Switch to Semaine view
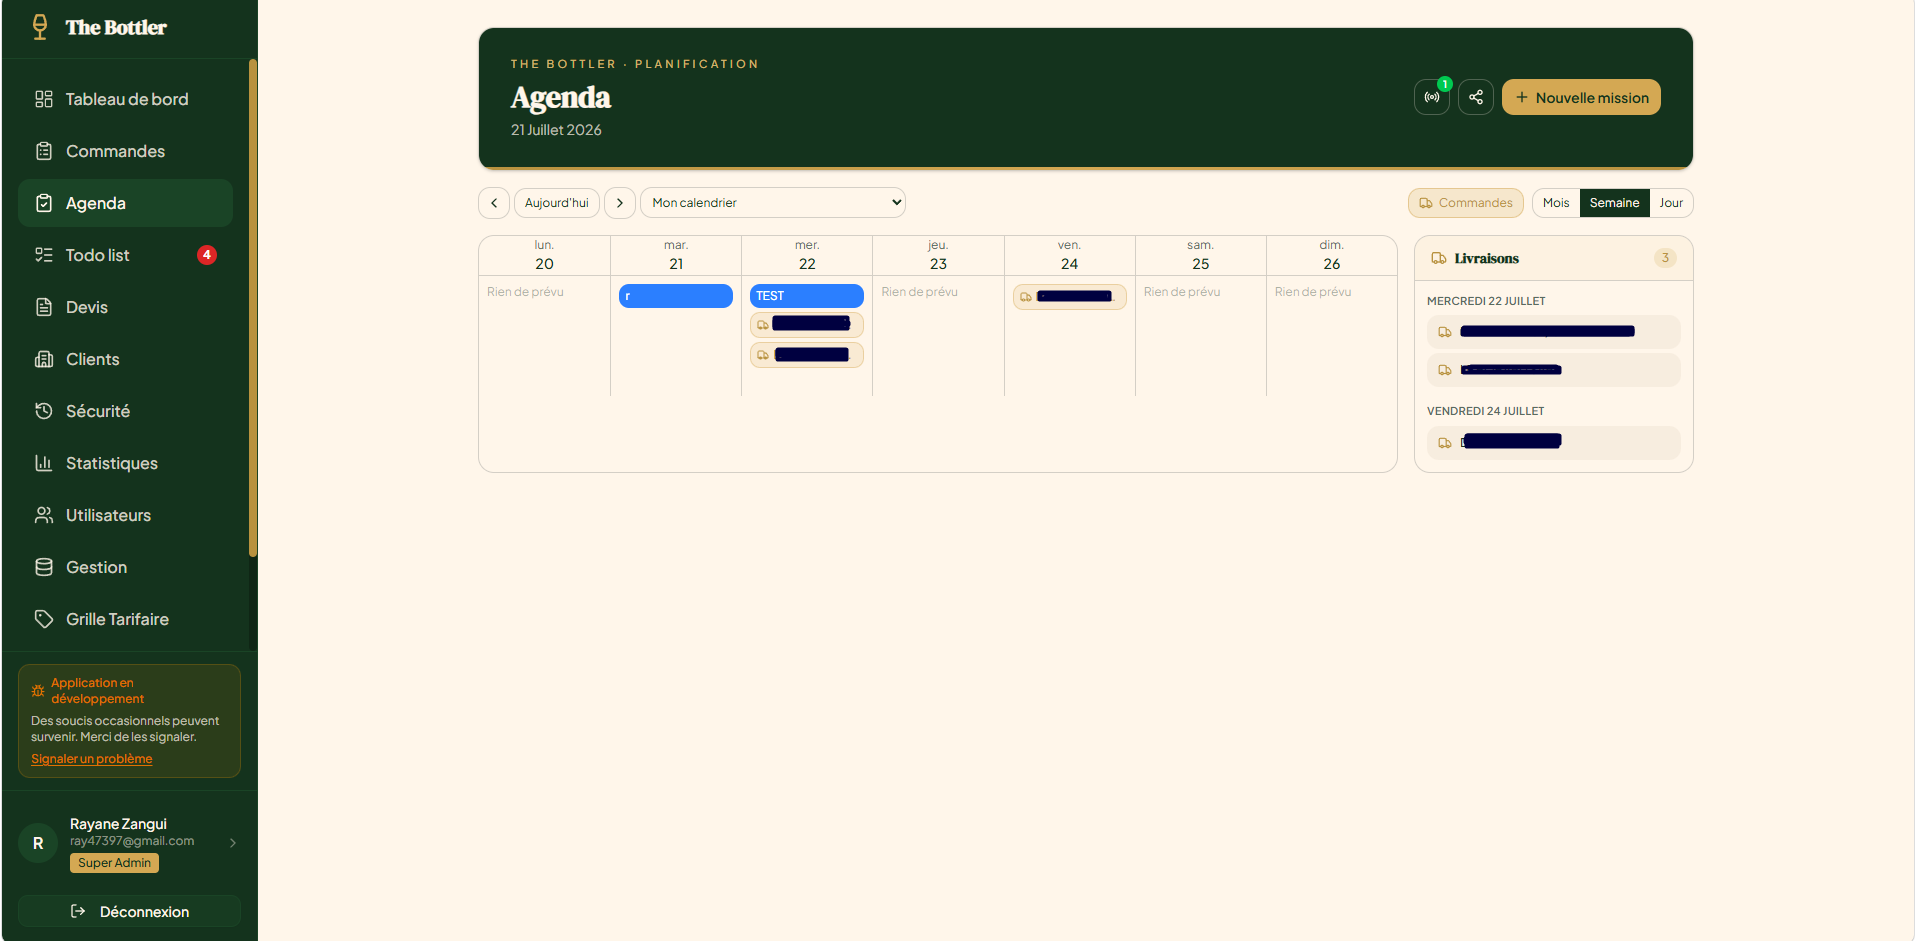The image size is (1917, 941). click(x=1614, y=203)
